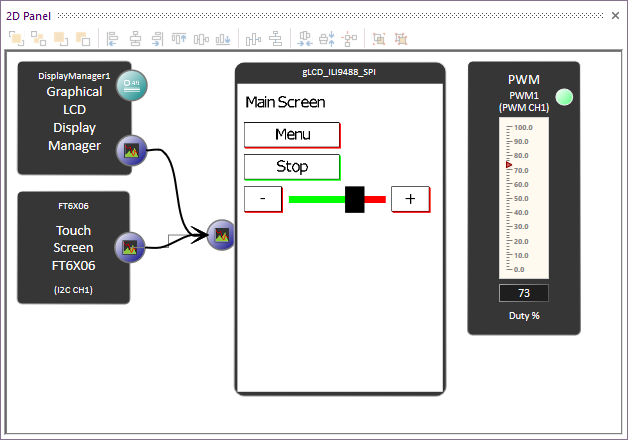The image size is (628, 440).
Task: Click the gLCD_ILI9488_SPI title bar
Action: click(x=340, y=72)
